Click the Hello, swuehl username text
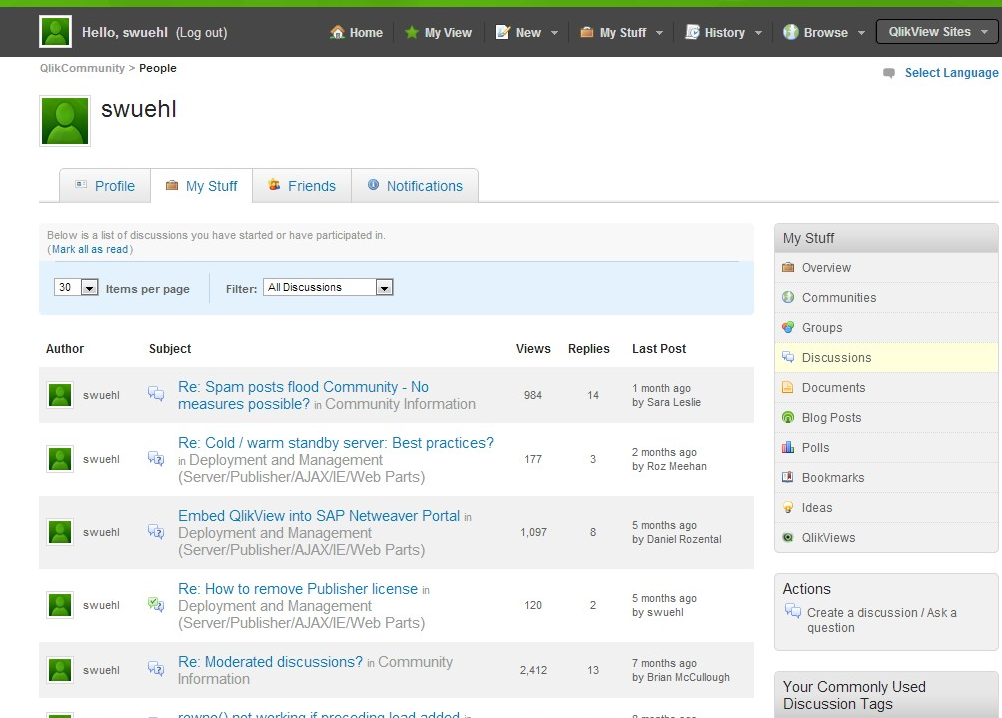The width and height of the screenshot is (1002, 718). (125, 33)
